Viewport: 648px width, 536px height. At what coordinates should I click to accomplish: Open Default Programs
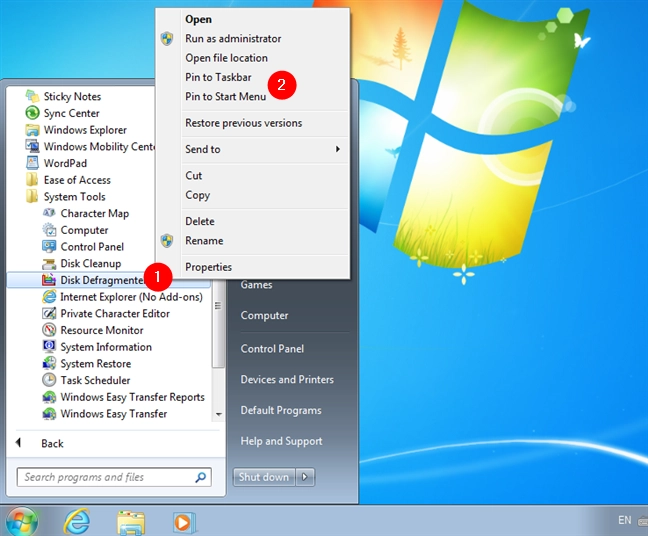[281, 410]
